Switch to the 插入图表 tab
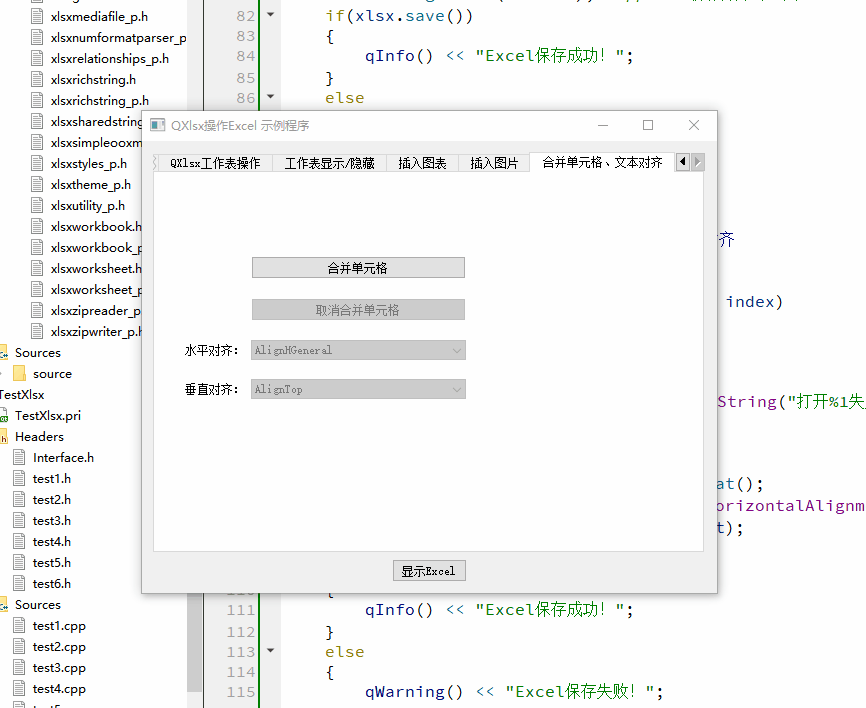 [x=422, y=161]
